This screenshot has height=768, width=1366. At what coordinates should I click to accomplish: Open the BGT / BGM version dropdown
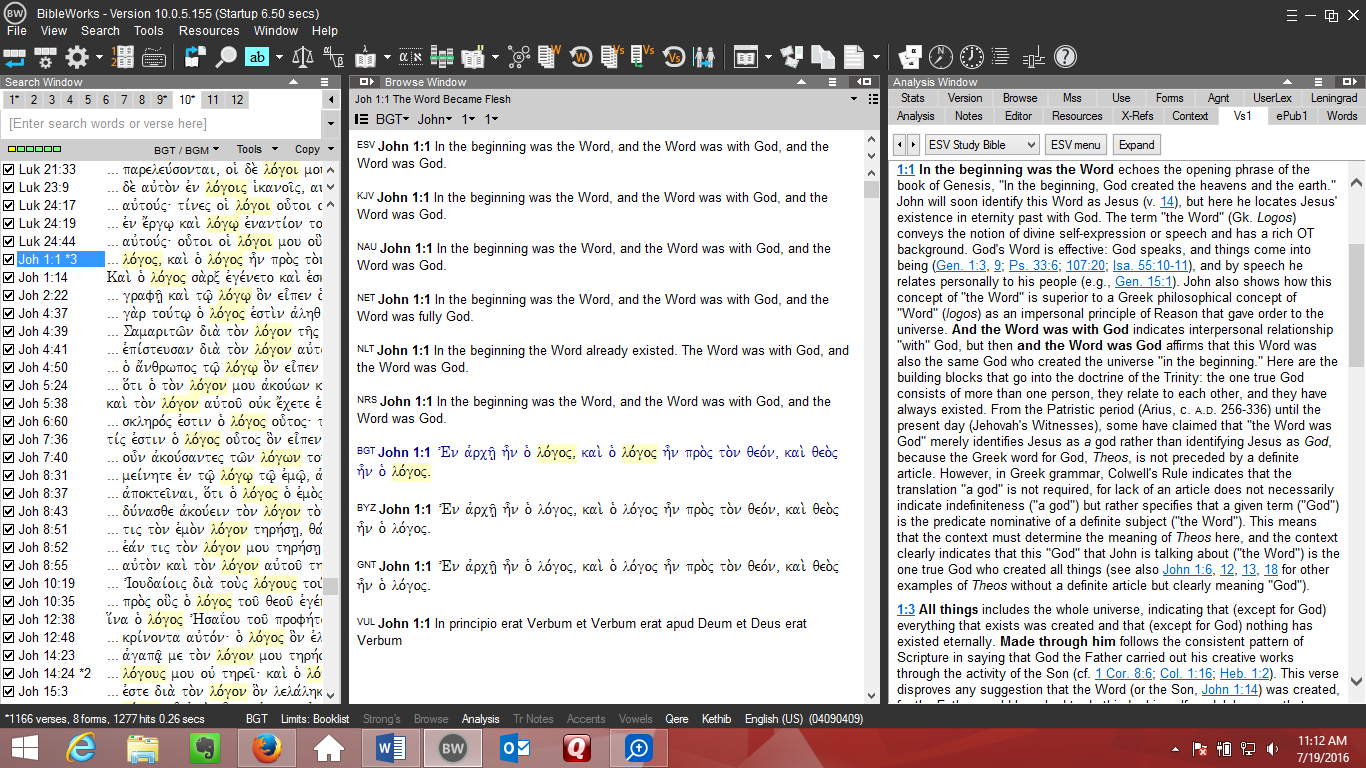coord(186,149)
